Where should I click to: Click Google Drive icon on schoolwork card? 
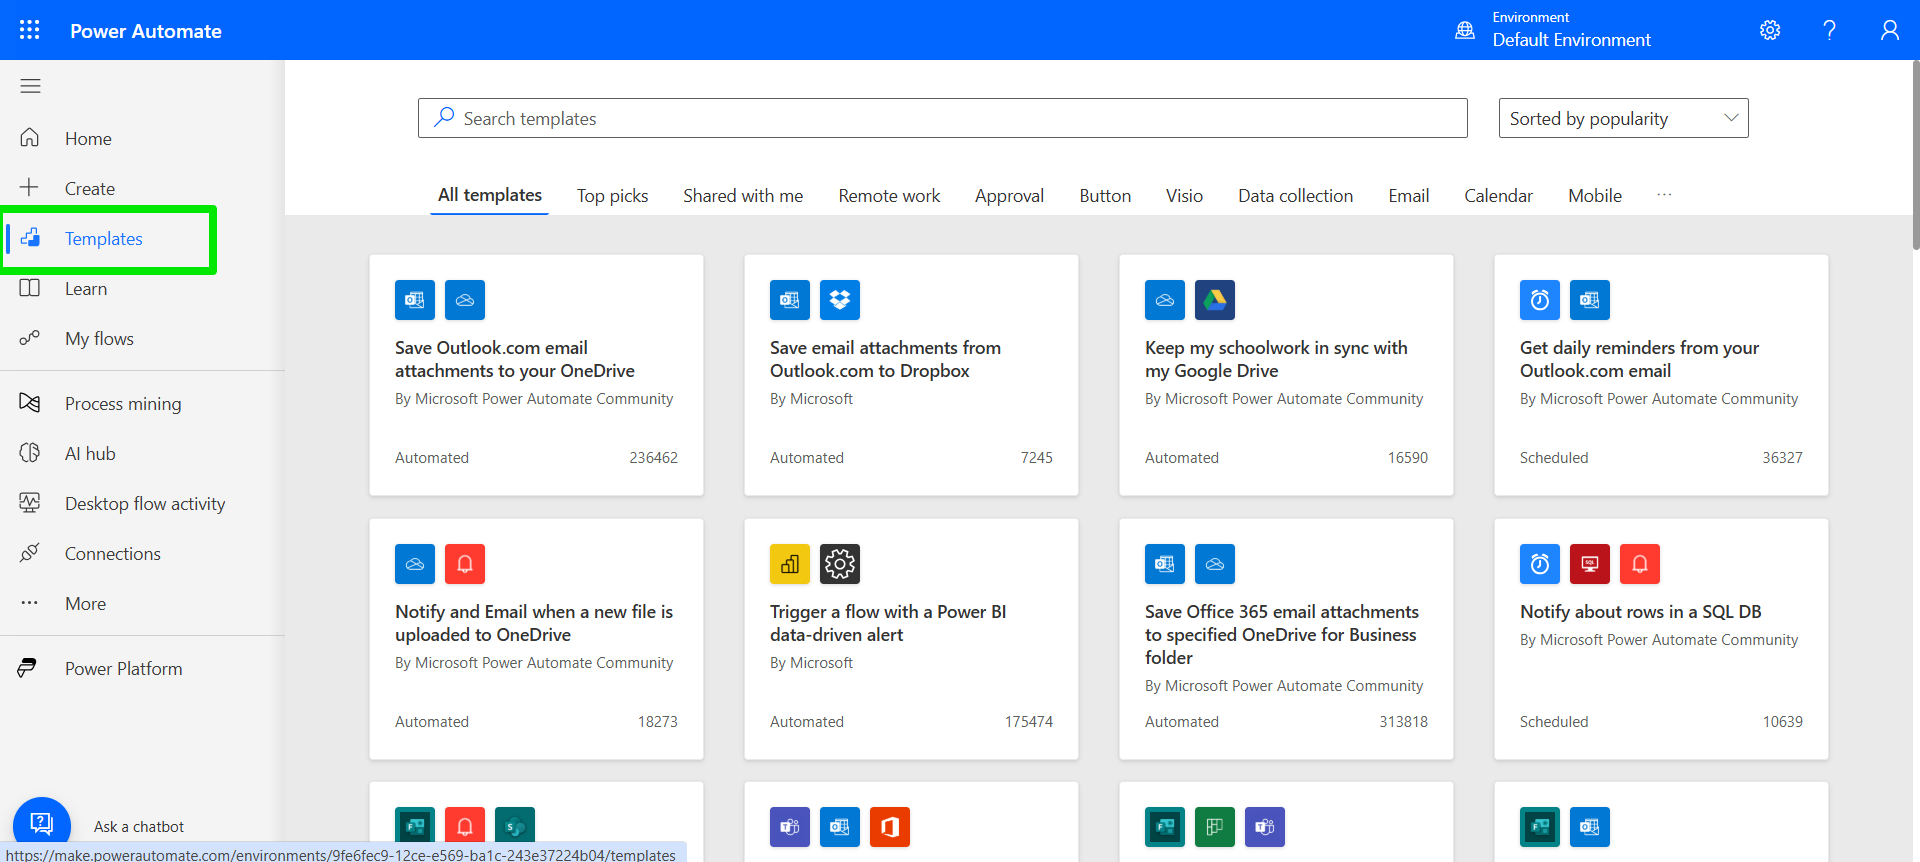pos(1215,300)
